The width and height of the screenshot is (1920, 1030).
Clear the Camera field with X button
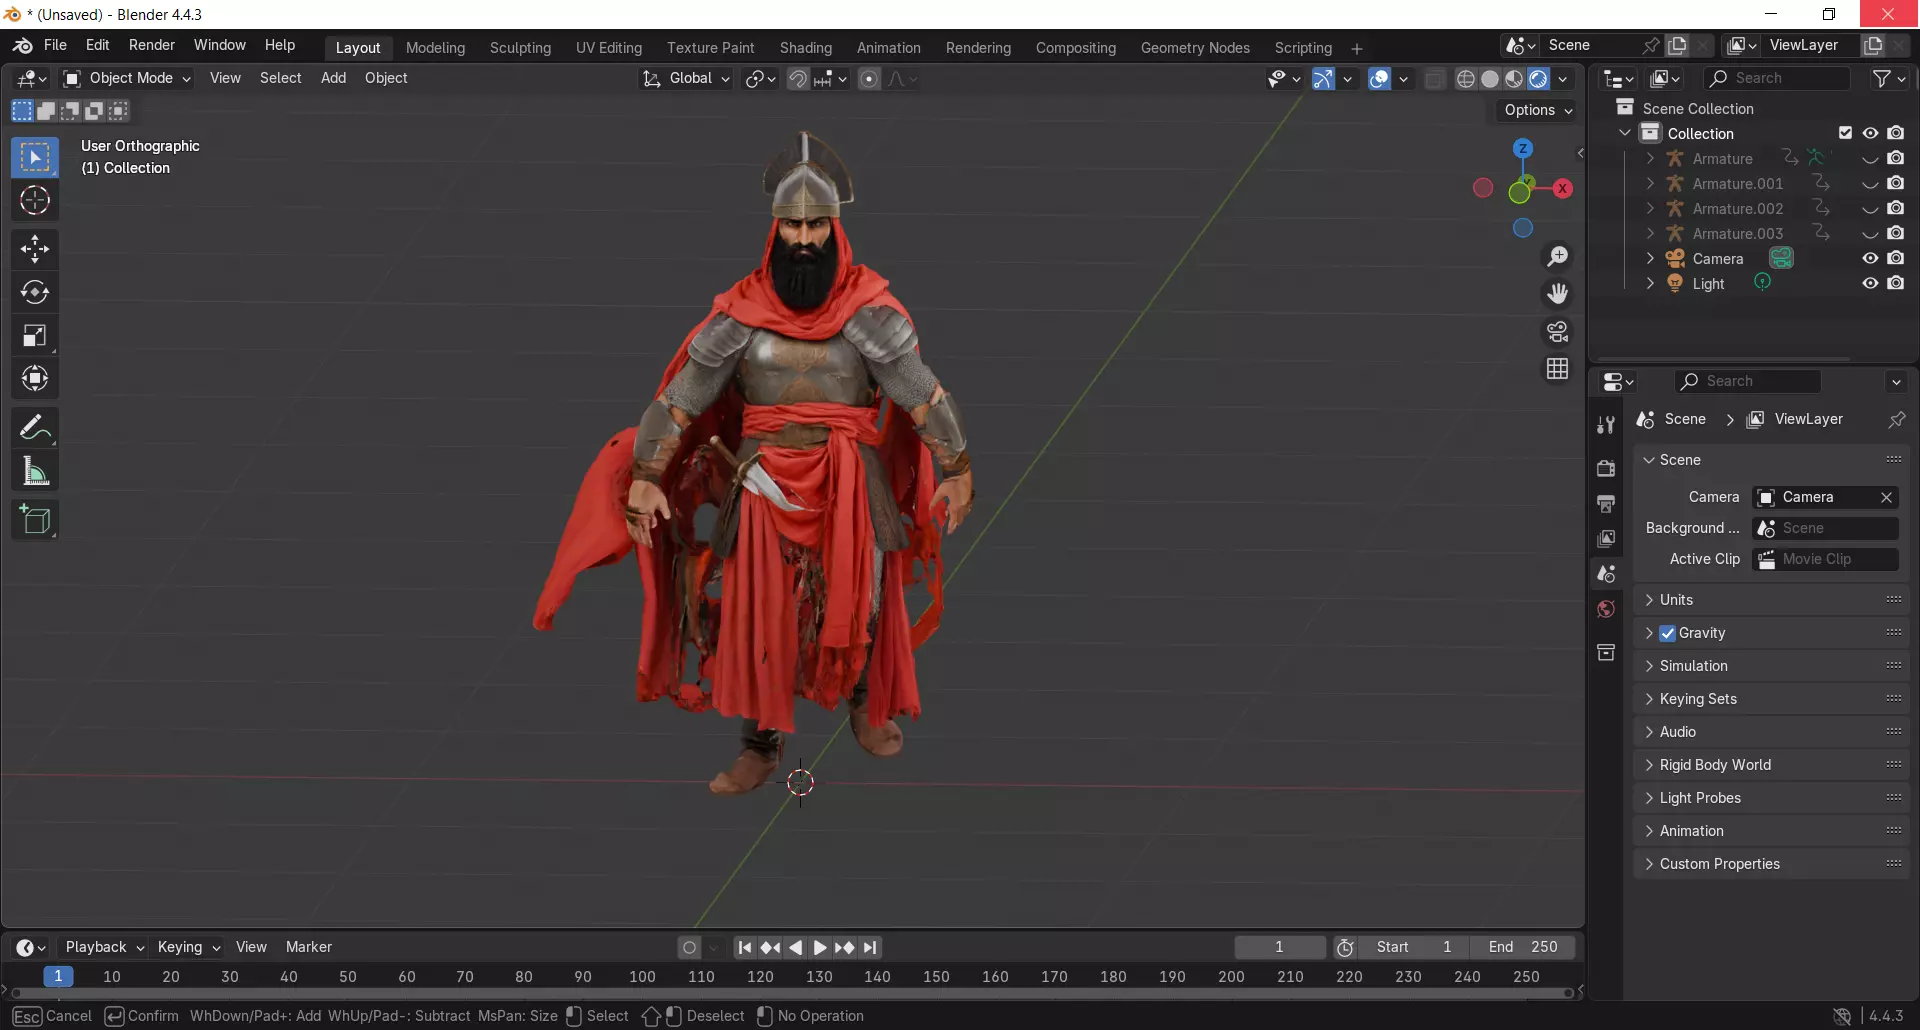click(1886, 497)
